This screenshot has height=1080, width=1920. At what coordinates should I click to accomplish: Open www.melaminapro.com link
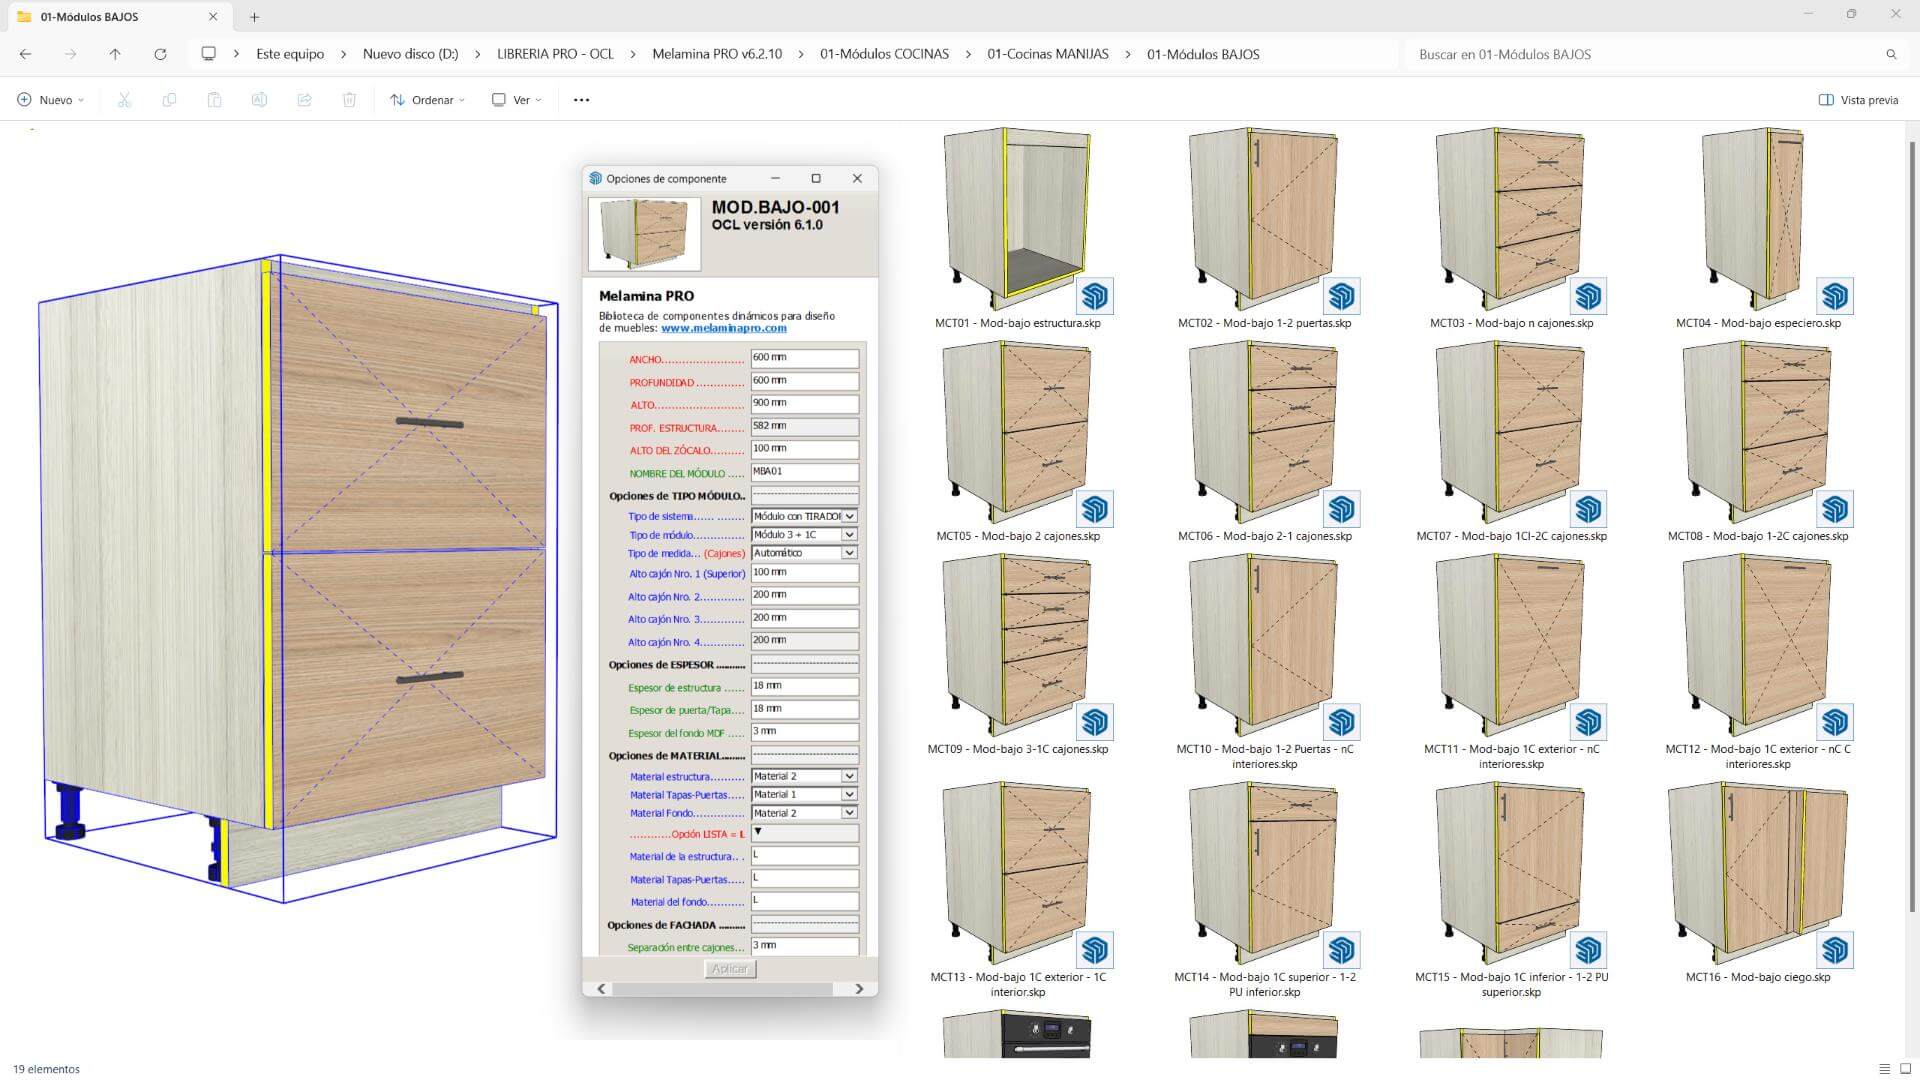(723, 328)
